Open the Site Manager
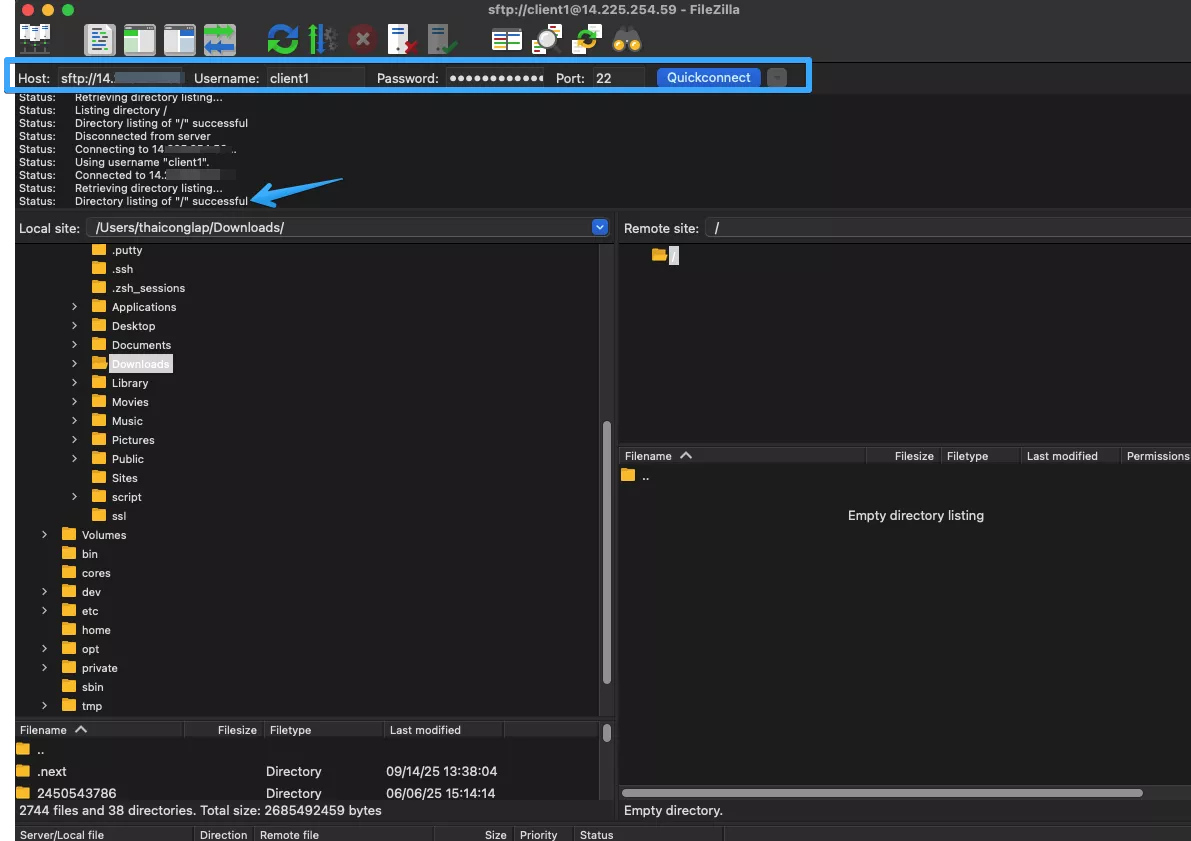Image resolution: width=1191 pixels, height=841 pixels. tap(34, 39)
